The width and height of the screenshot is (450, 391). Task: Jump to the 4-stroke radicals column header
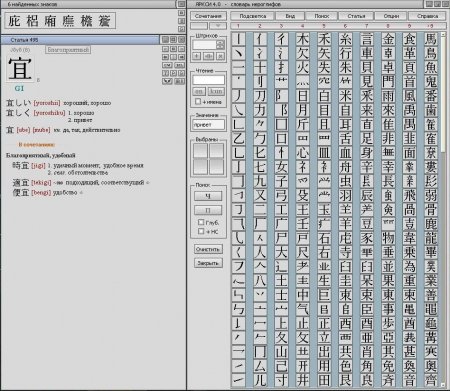302,26
